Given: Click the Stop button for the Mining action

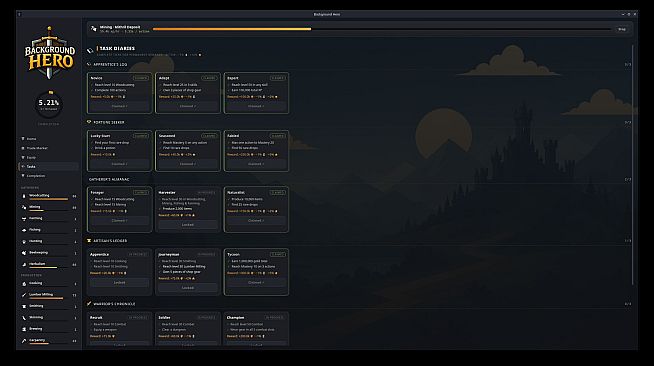Looking at the screenshot, I should 622,29.
